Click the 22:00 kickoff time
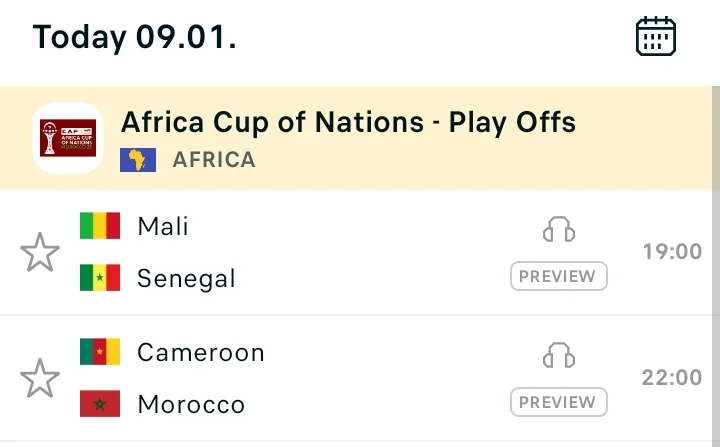 coord(672,378)
